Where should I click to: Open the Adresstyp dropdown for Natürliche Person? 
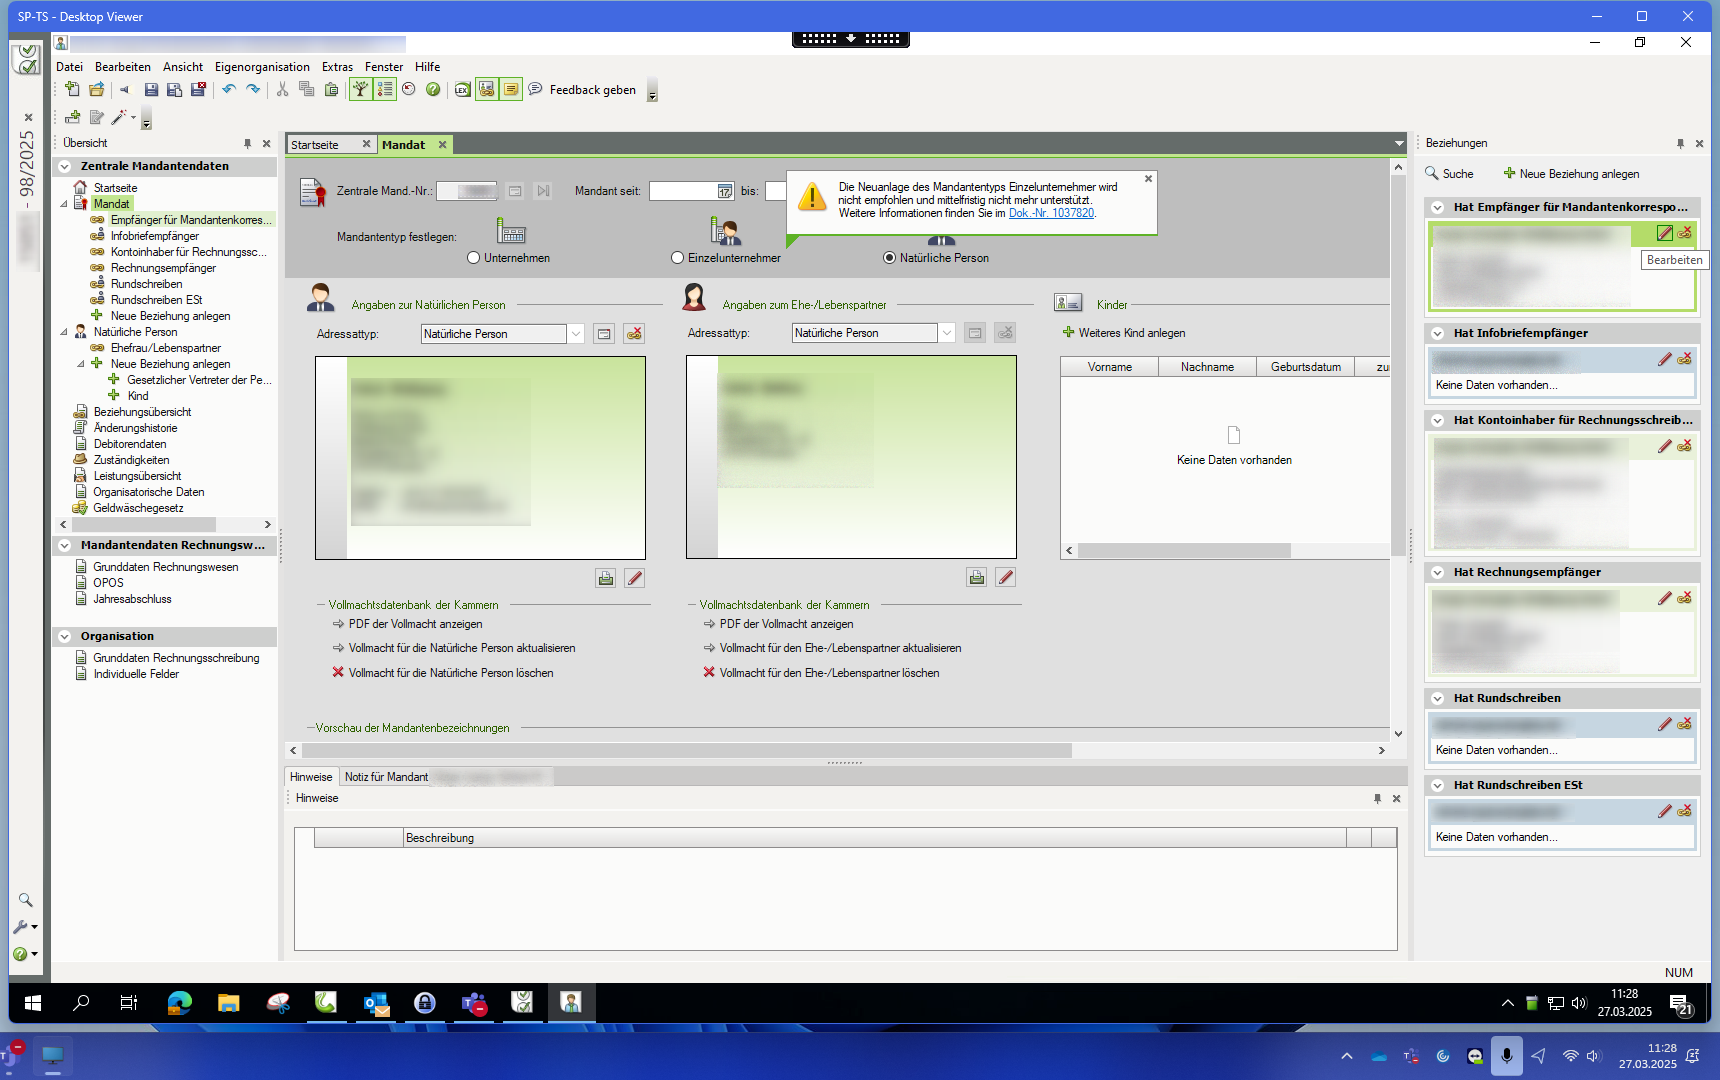coord(576,334)
